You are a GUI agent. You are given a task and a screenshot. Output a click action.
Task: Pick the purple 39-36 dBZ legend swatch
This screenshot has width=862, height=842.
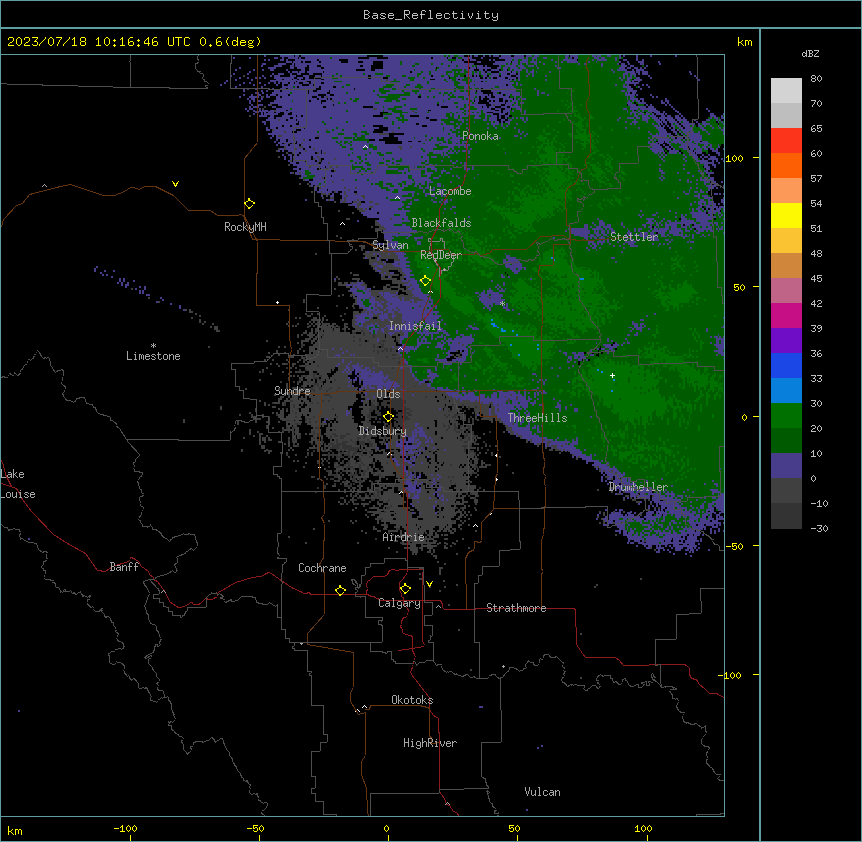pyautogui.click(x=786, y=341)
